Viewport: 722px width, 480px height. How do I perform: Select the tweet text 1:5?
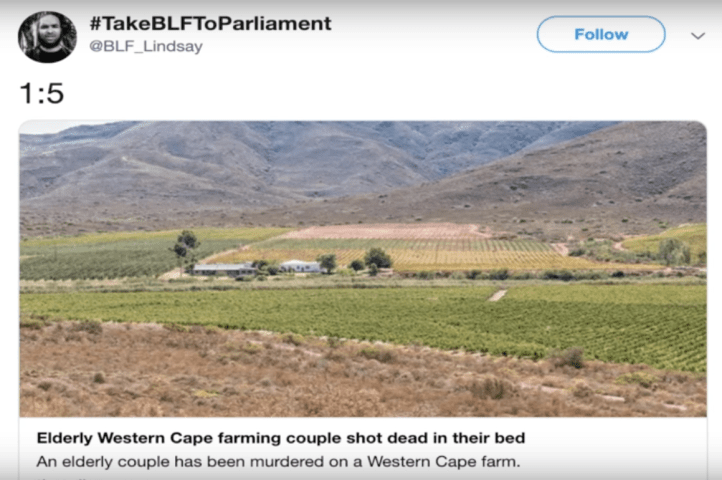(41, 94)
